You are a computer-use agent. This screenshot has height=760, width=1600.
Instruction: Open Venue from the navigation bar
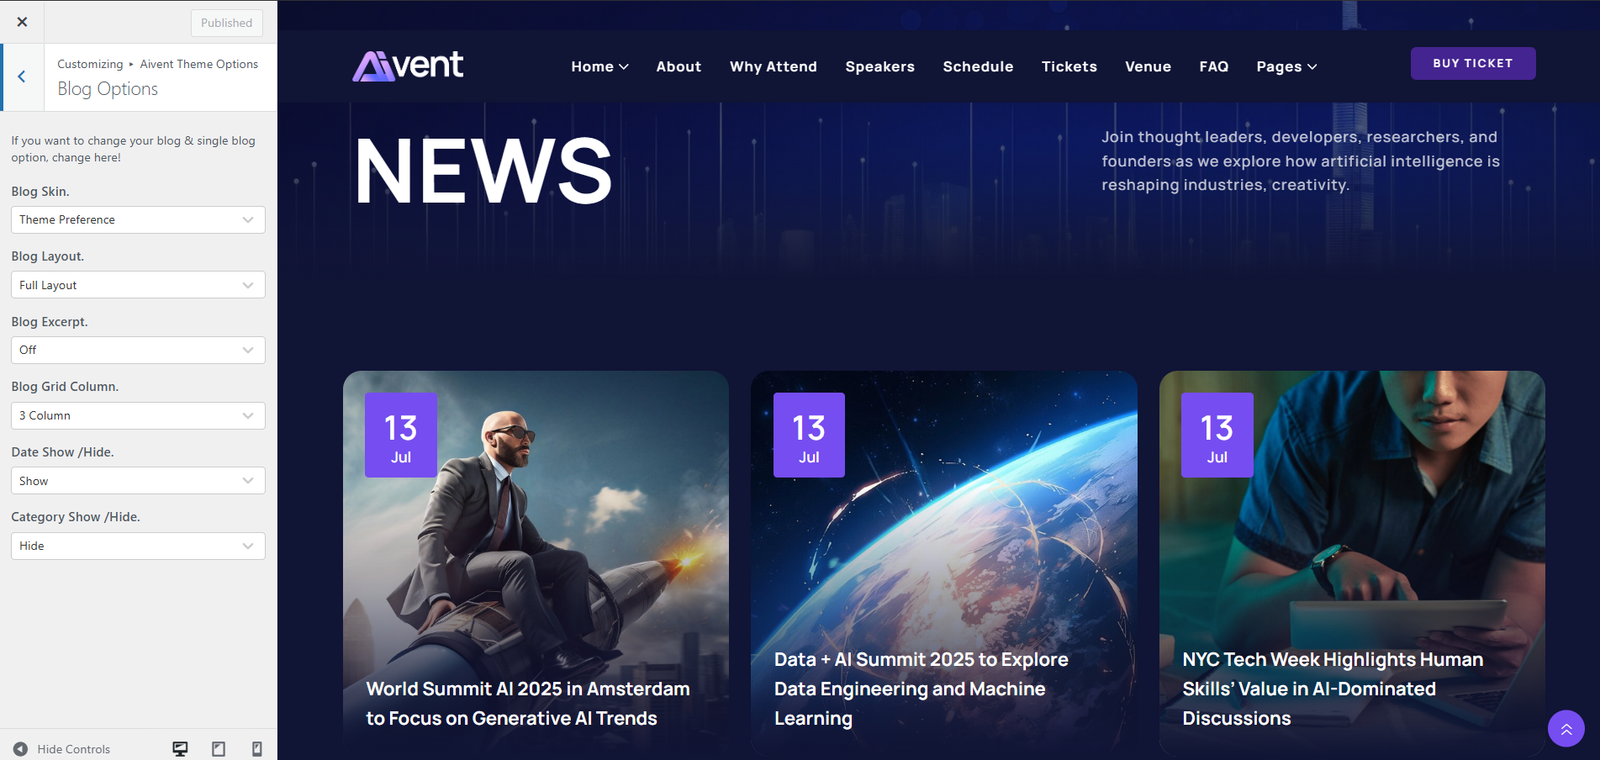coord(1148,67)
